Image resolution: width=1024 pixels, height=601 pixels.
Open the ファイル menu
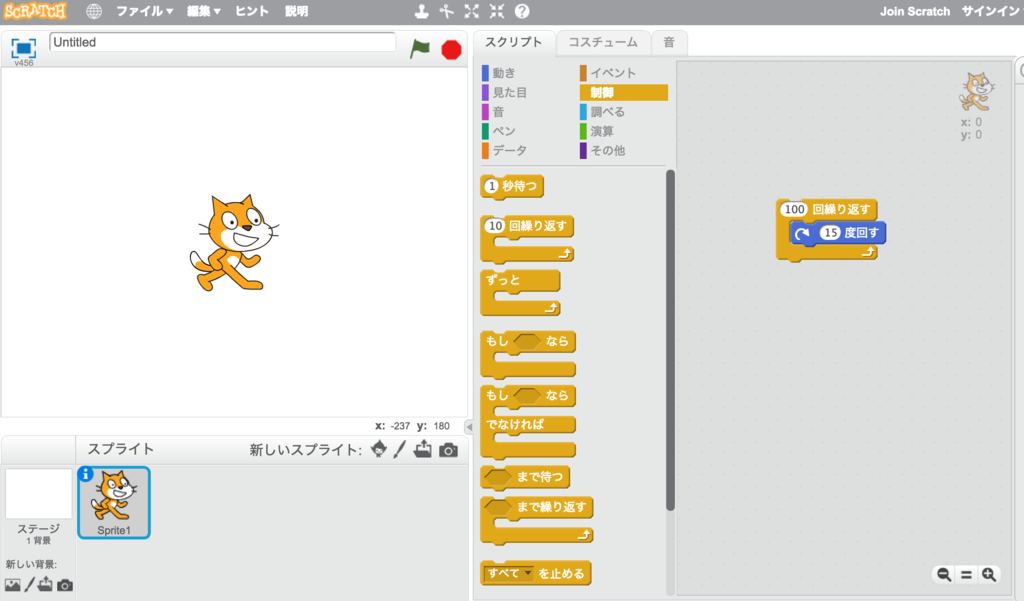click(x=144, y=11)
